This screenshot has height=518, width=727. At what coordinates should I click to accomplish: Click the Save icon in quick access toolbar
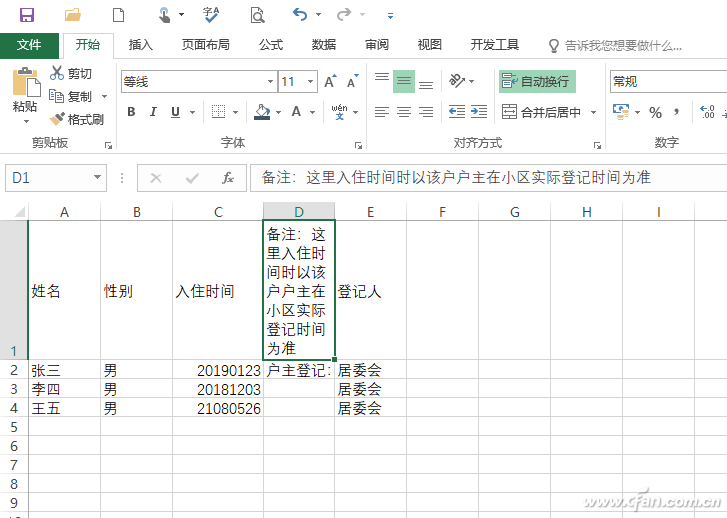(27, 15)
